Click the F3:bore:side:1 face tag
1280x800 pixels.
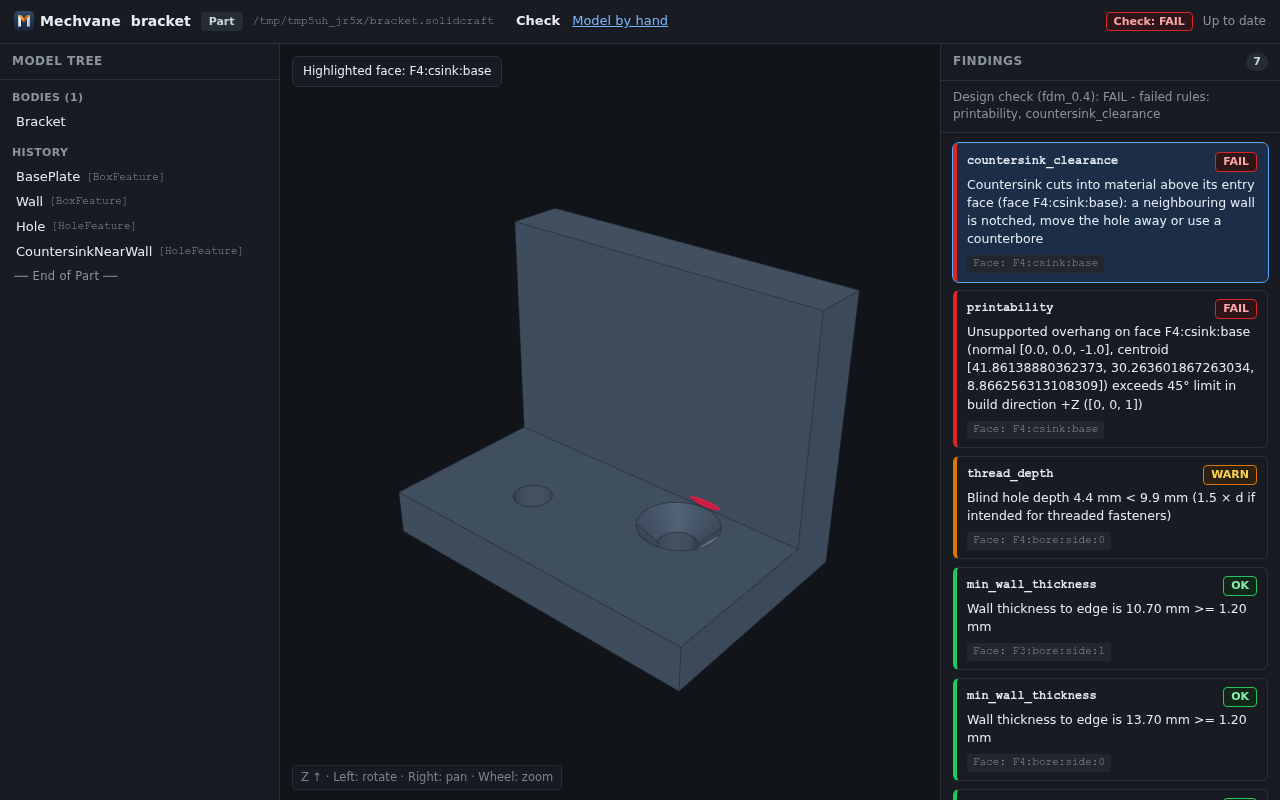coord(1038,652)
